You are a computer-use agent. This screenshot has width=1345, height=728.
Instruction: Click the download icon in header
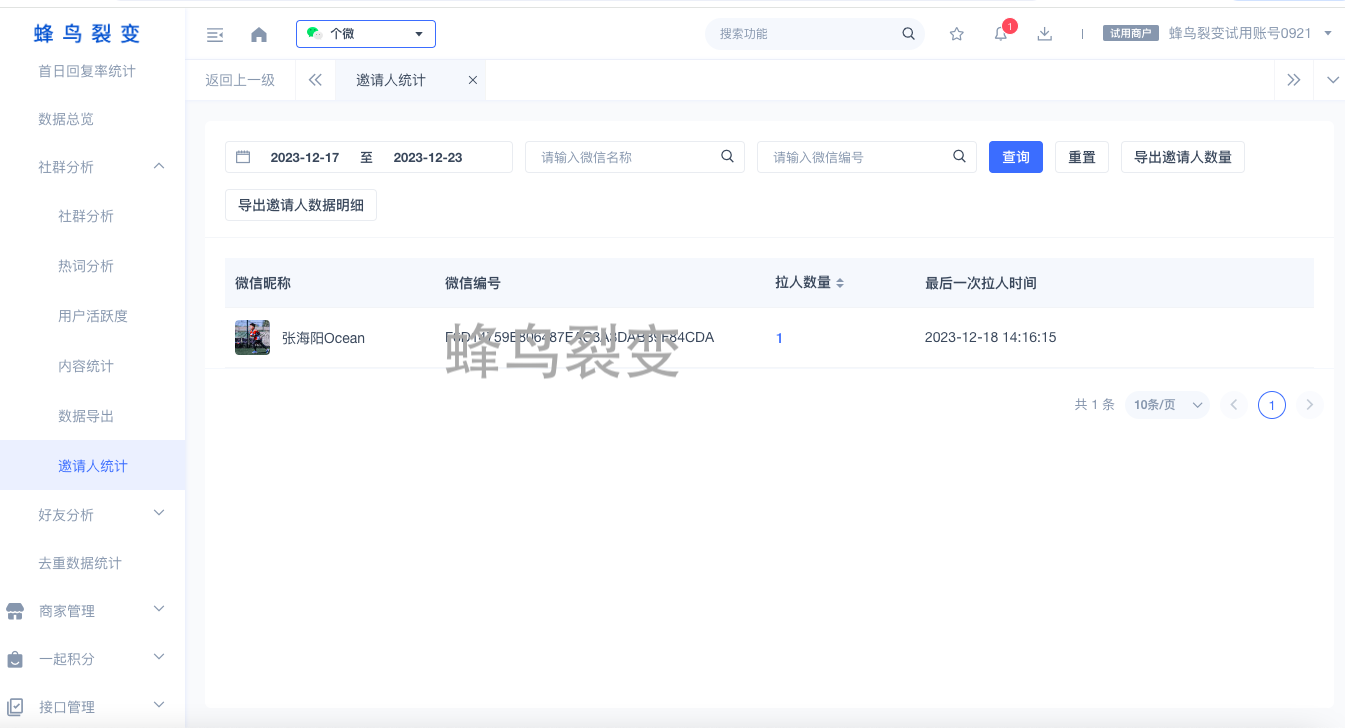coord(1045,34)
